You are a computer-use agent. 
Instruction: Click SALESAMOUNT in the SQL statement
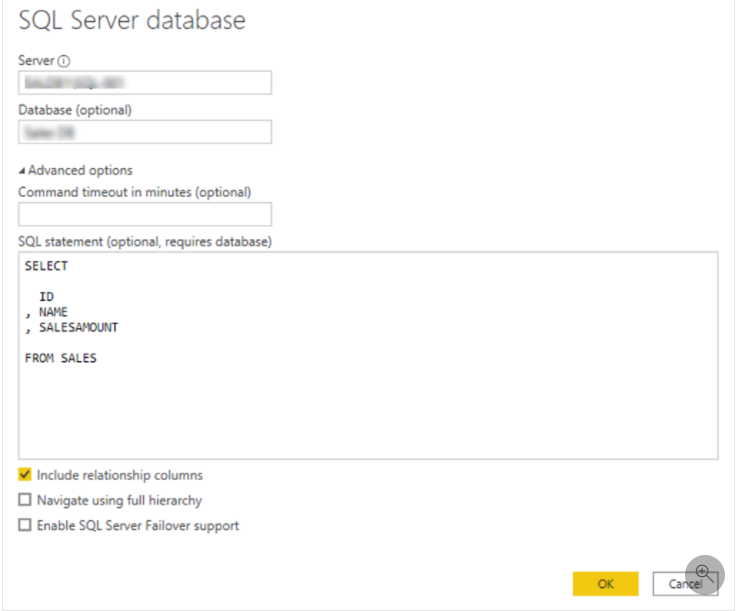click(x=79, y=328)
